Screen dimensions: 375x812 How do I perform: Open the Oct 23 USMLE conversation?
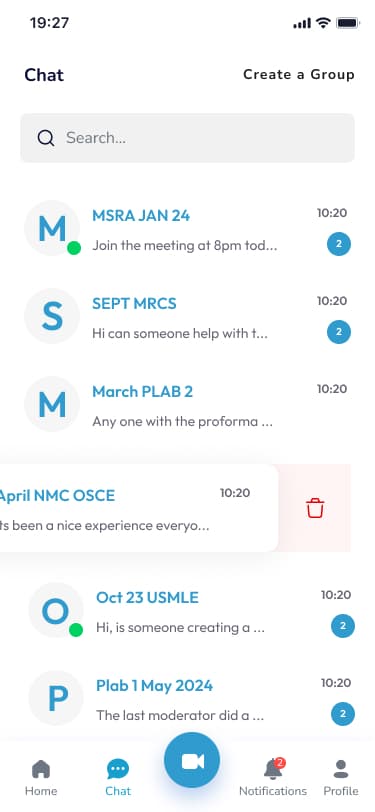192,611
